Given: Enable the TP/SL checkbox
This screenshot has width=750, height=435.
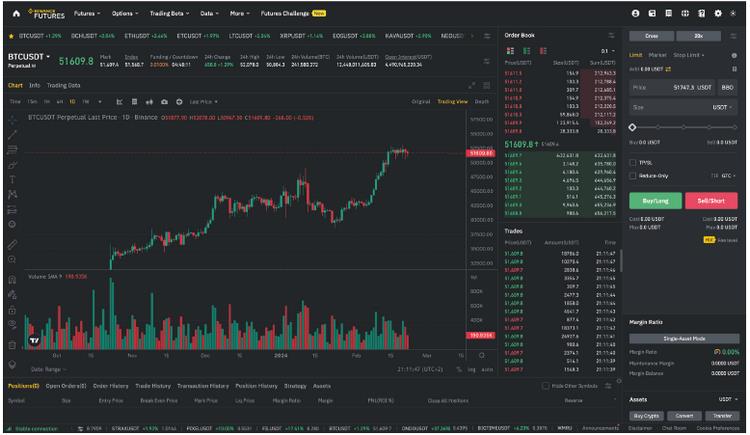Looking at the screenshot, I should 633,162.
